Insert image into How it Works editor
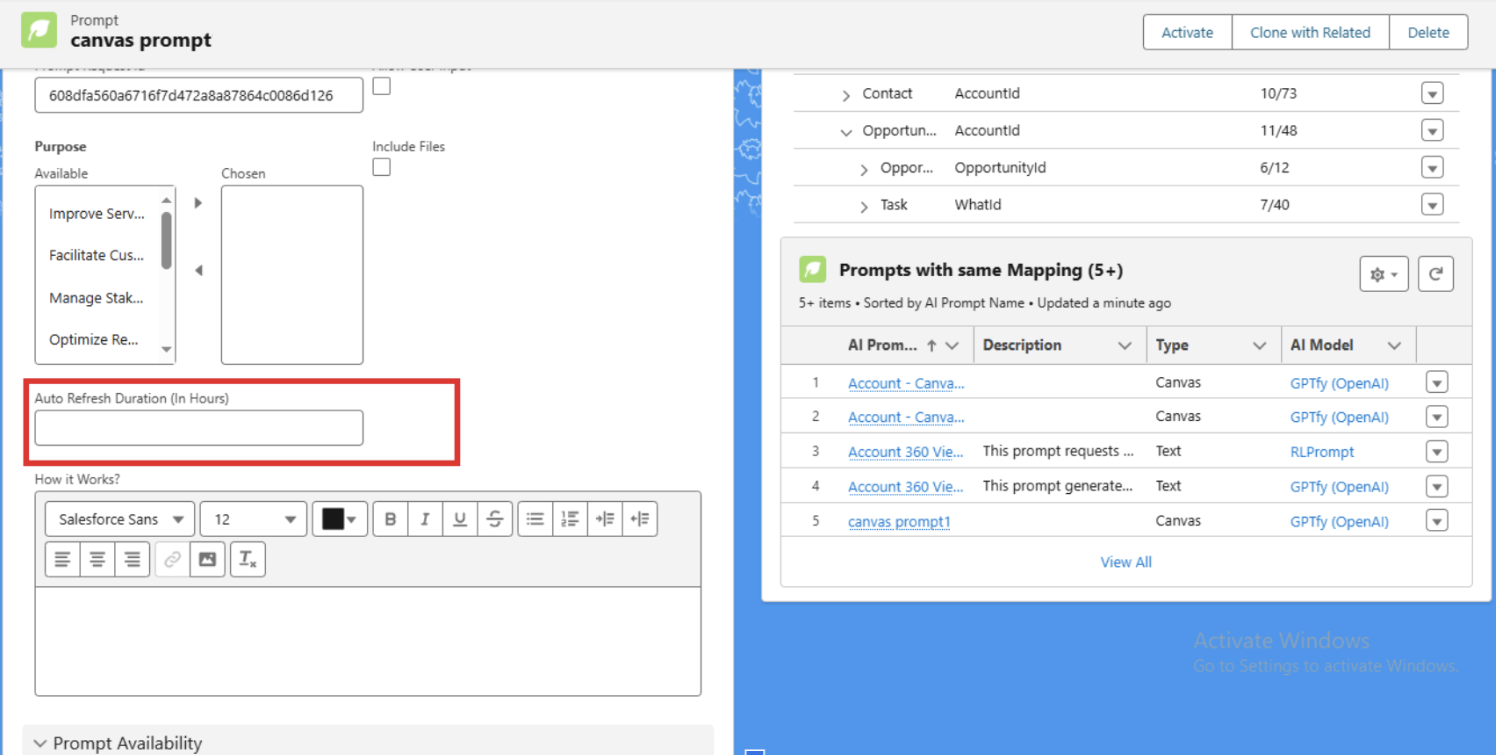This screenshot has height=755, width=1496. coord(207,560)
